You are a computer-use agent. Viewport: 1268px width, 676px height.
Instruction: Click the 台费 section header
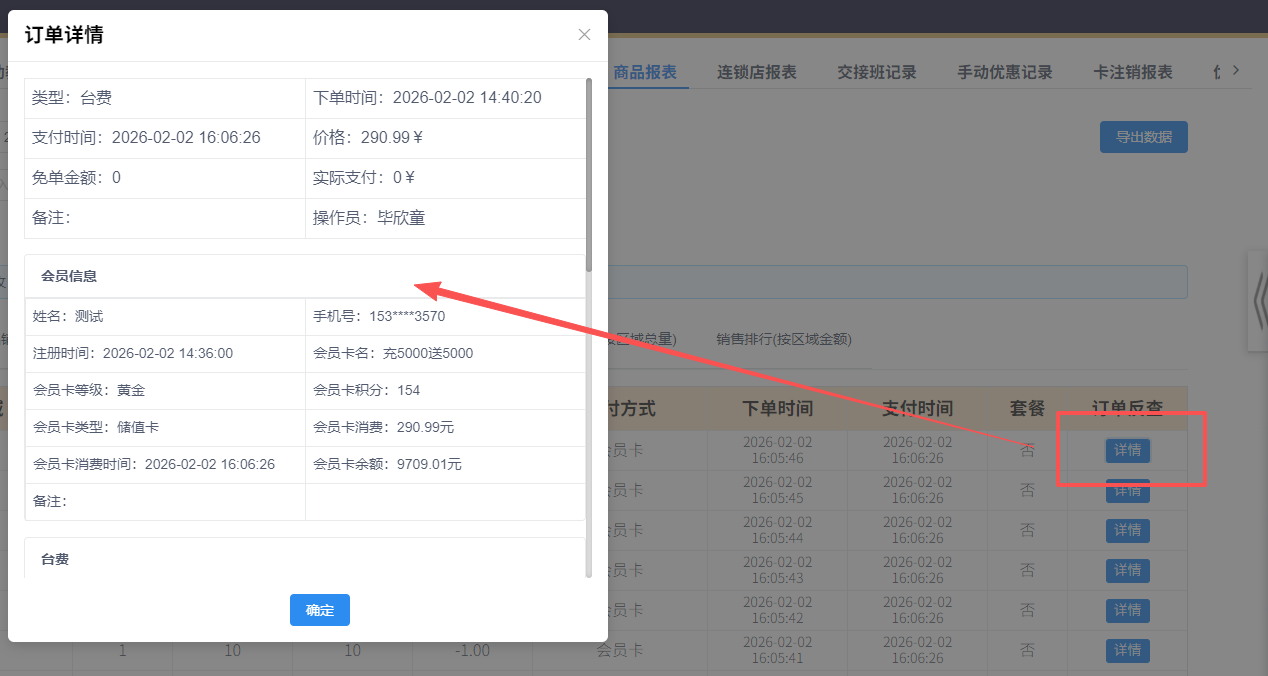tap(55, 558)
